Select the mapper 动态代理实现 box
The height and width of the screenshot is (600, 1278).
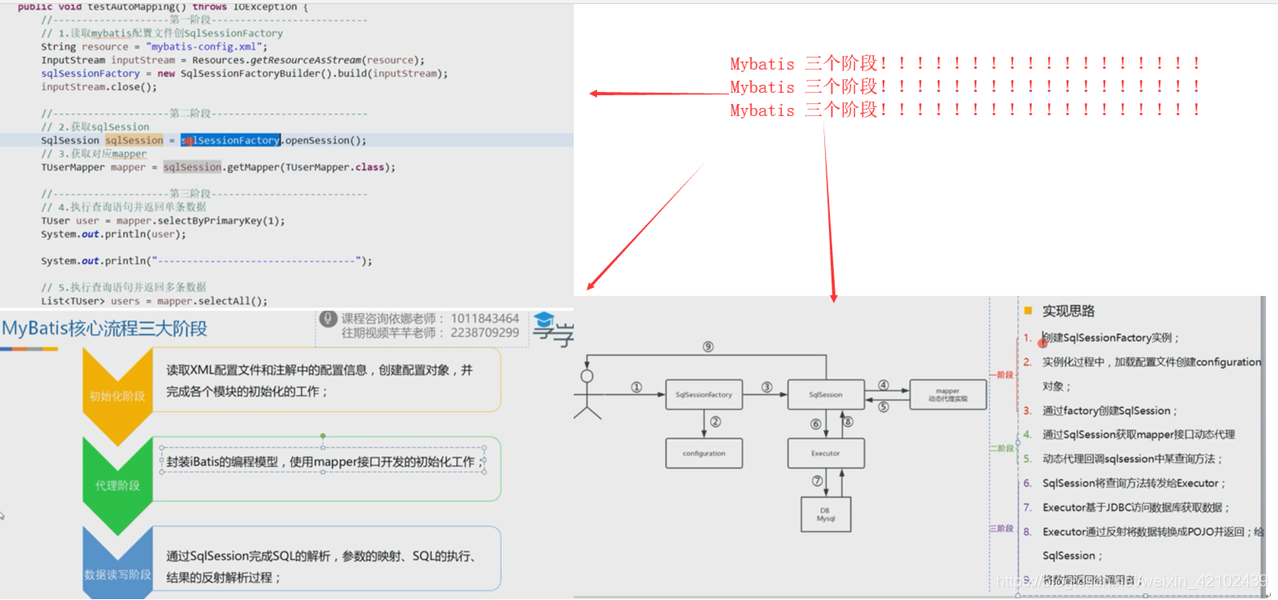pos(947,394)
